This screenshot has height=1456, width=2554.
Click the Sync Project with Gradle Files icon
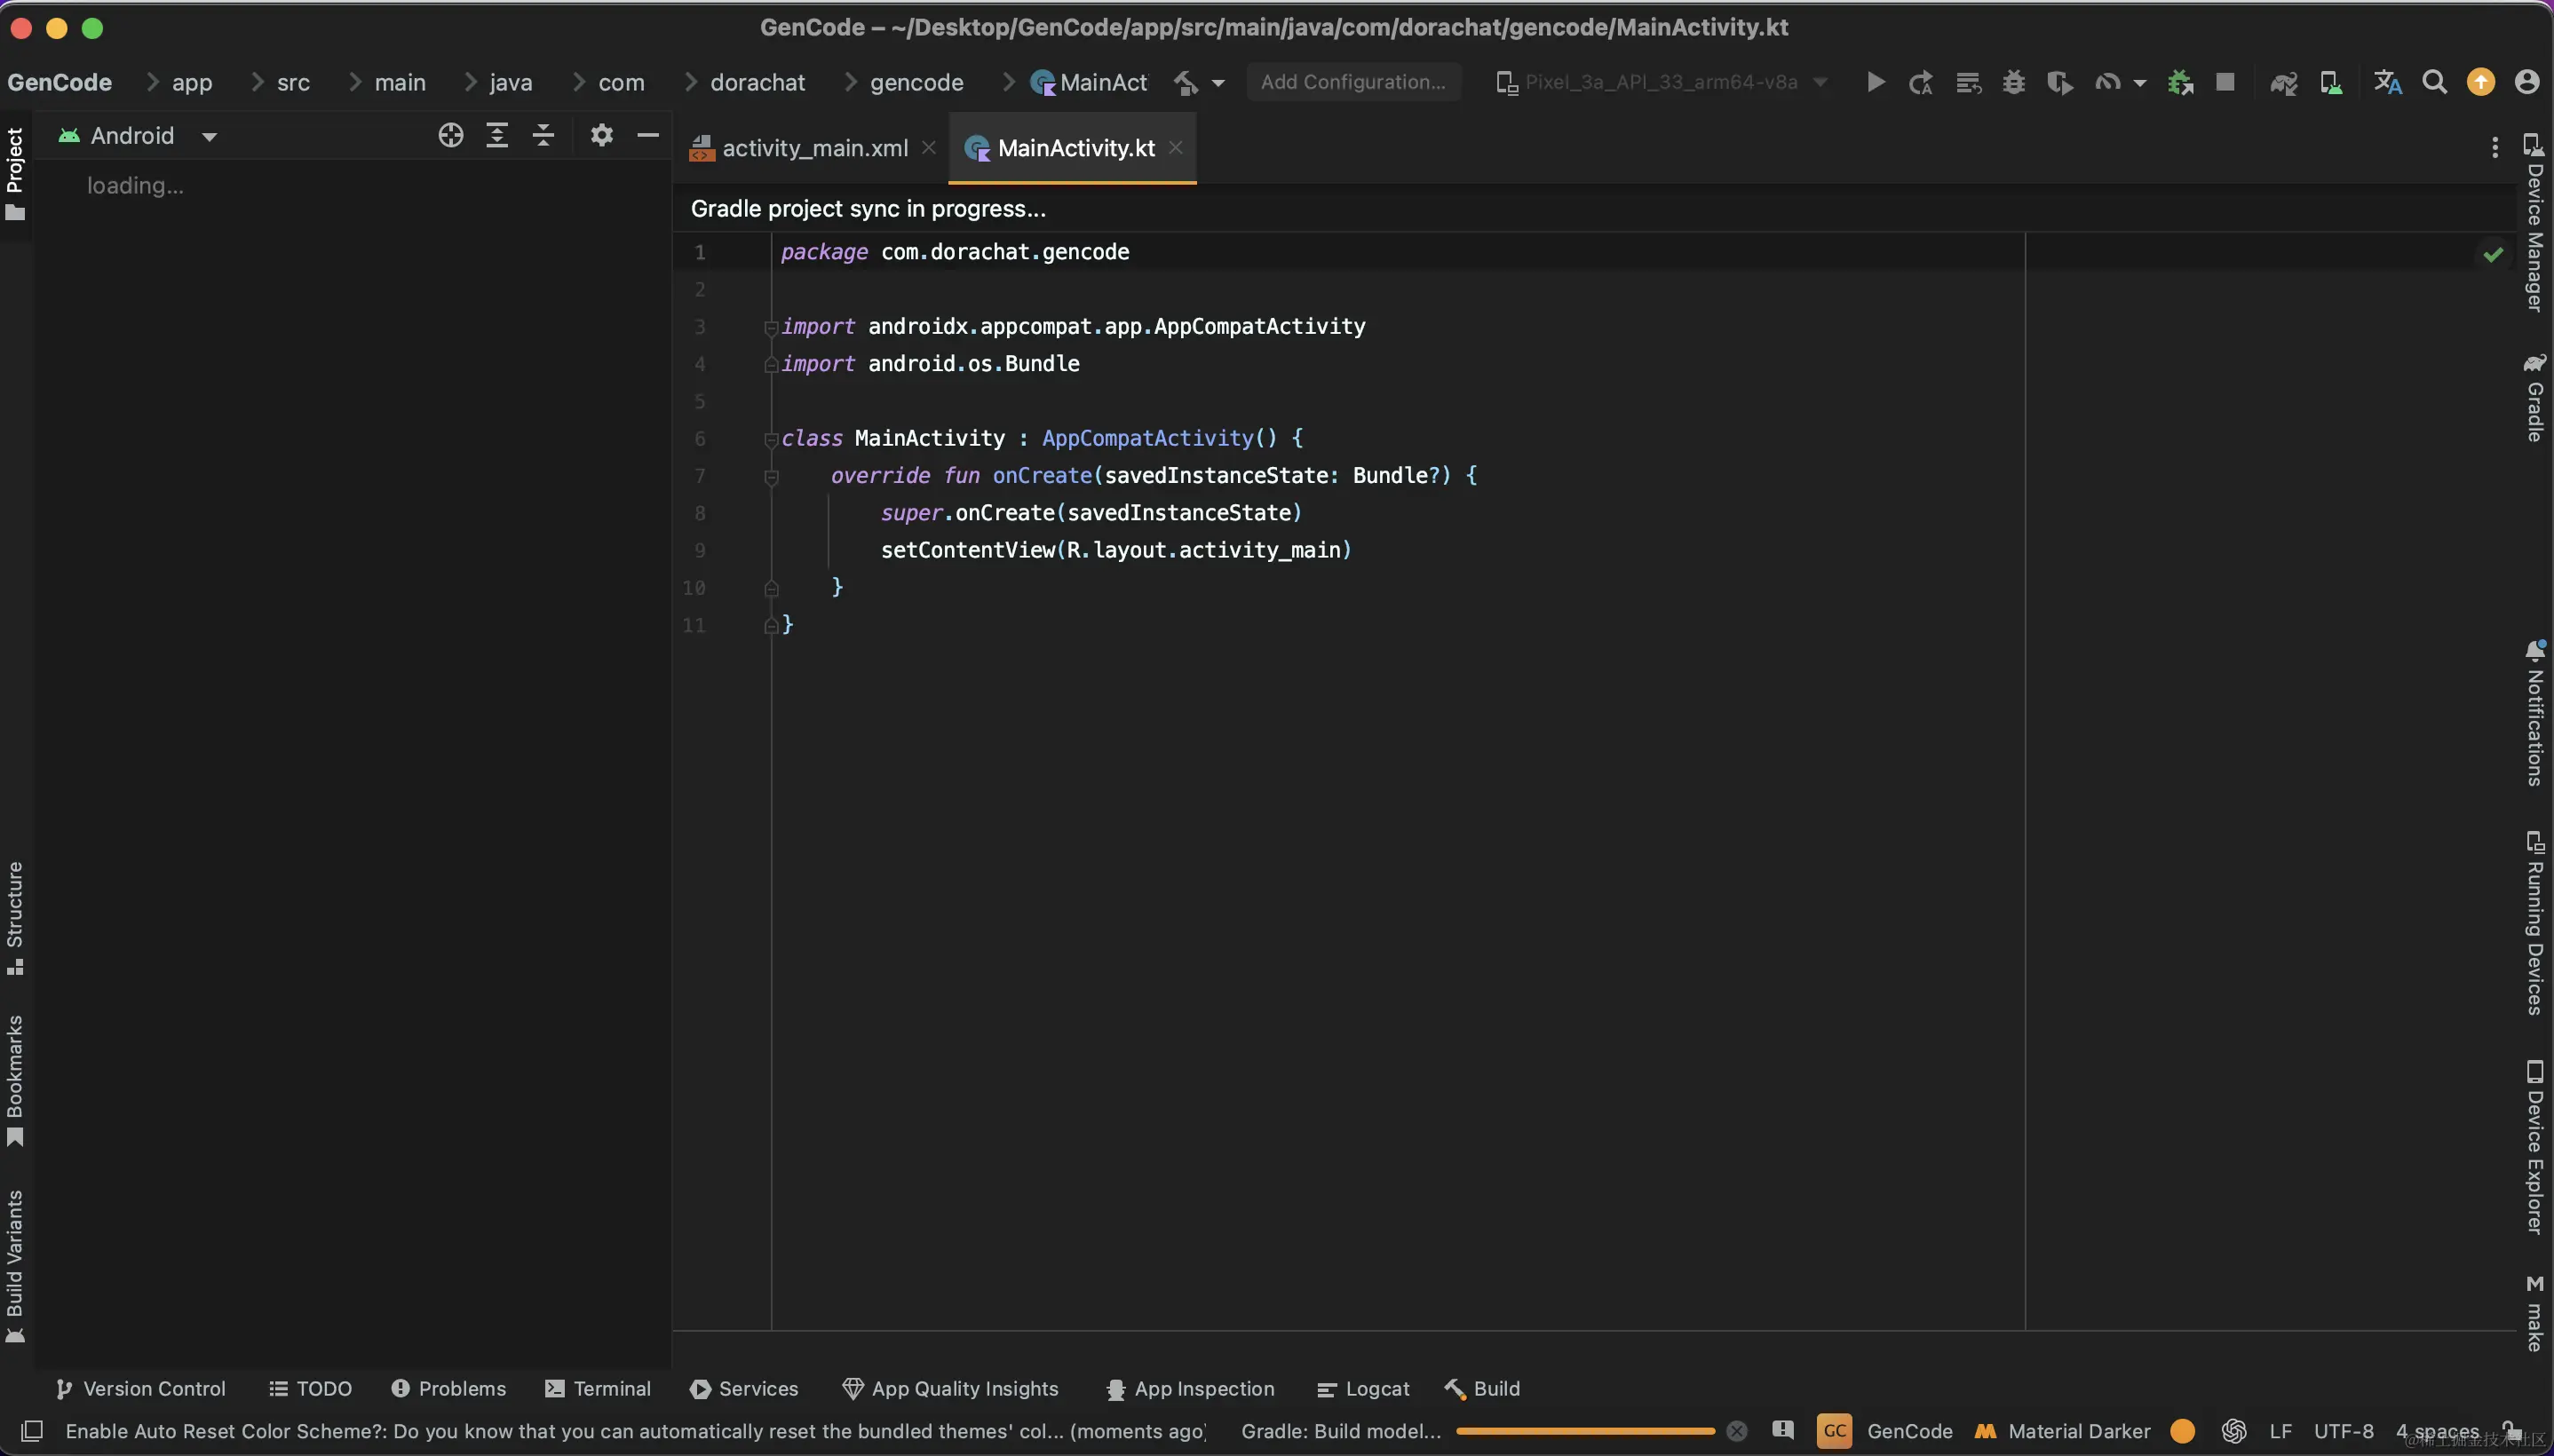click(x=2283, y=82)
